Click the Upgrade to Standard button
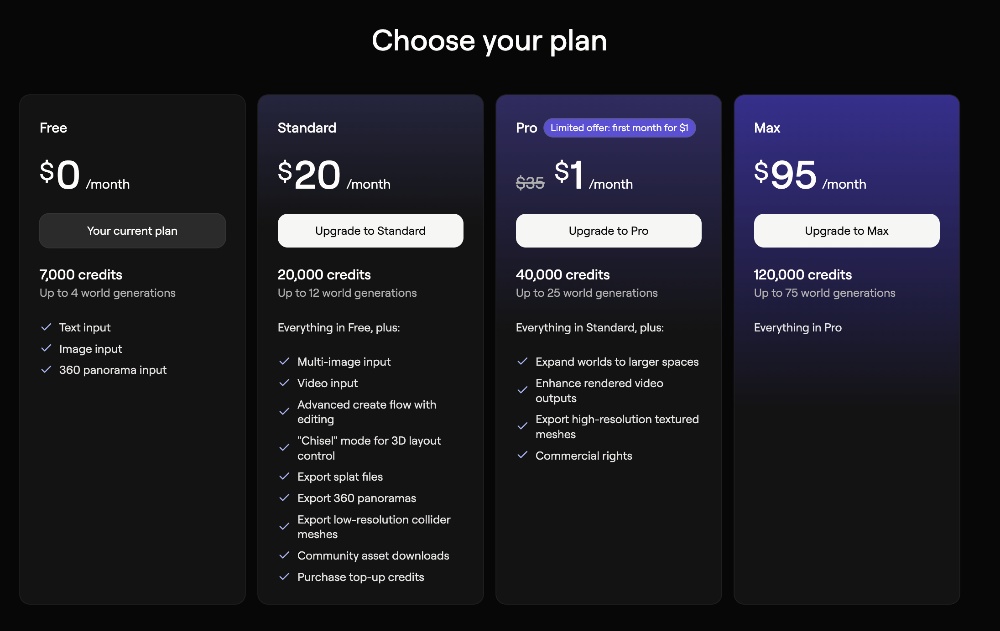 (370, 231)
